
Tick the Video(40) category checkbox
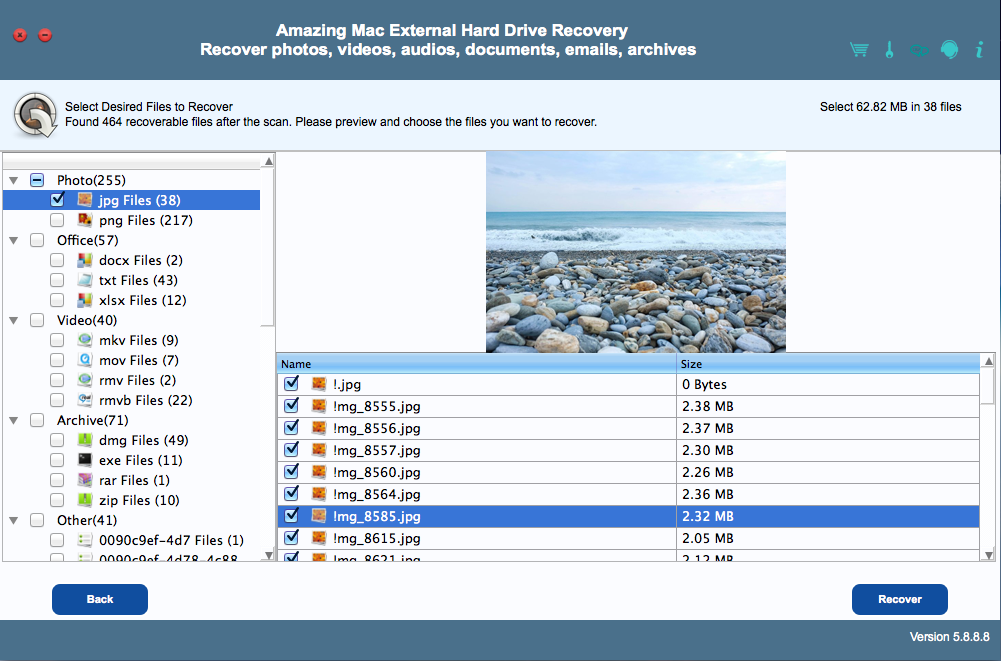point(37,320)
